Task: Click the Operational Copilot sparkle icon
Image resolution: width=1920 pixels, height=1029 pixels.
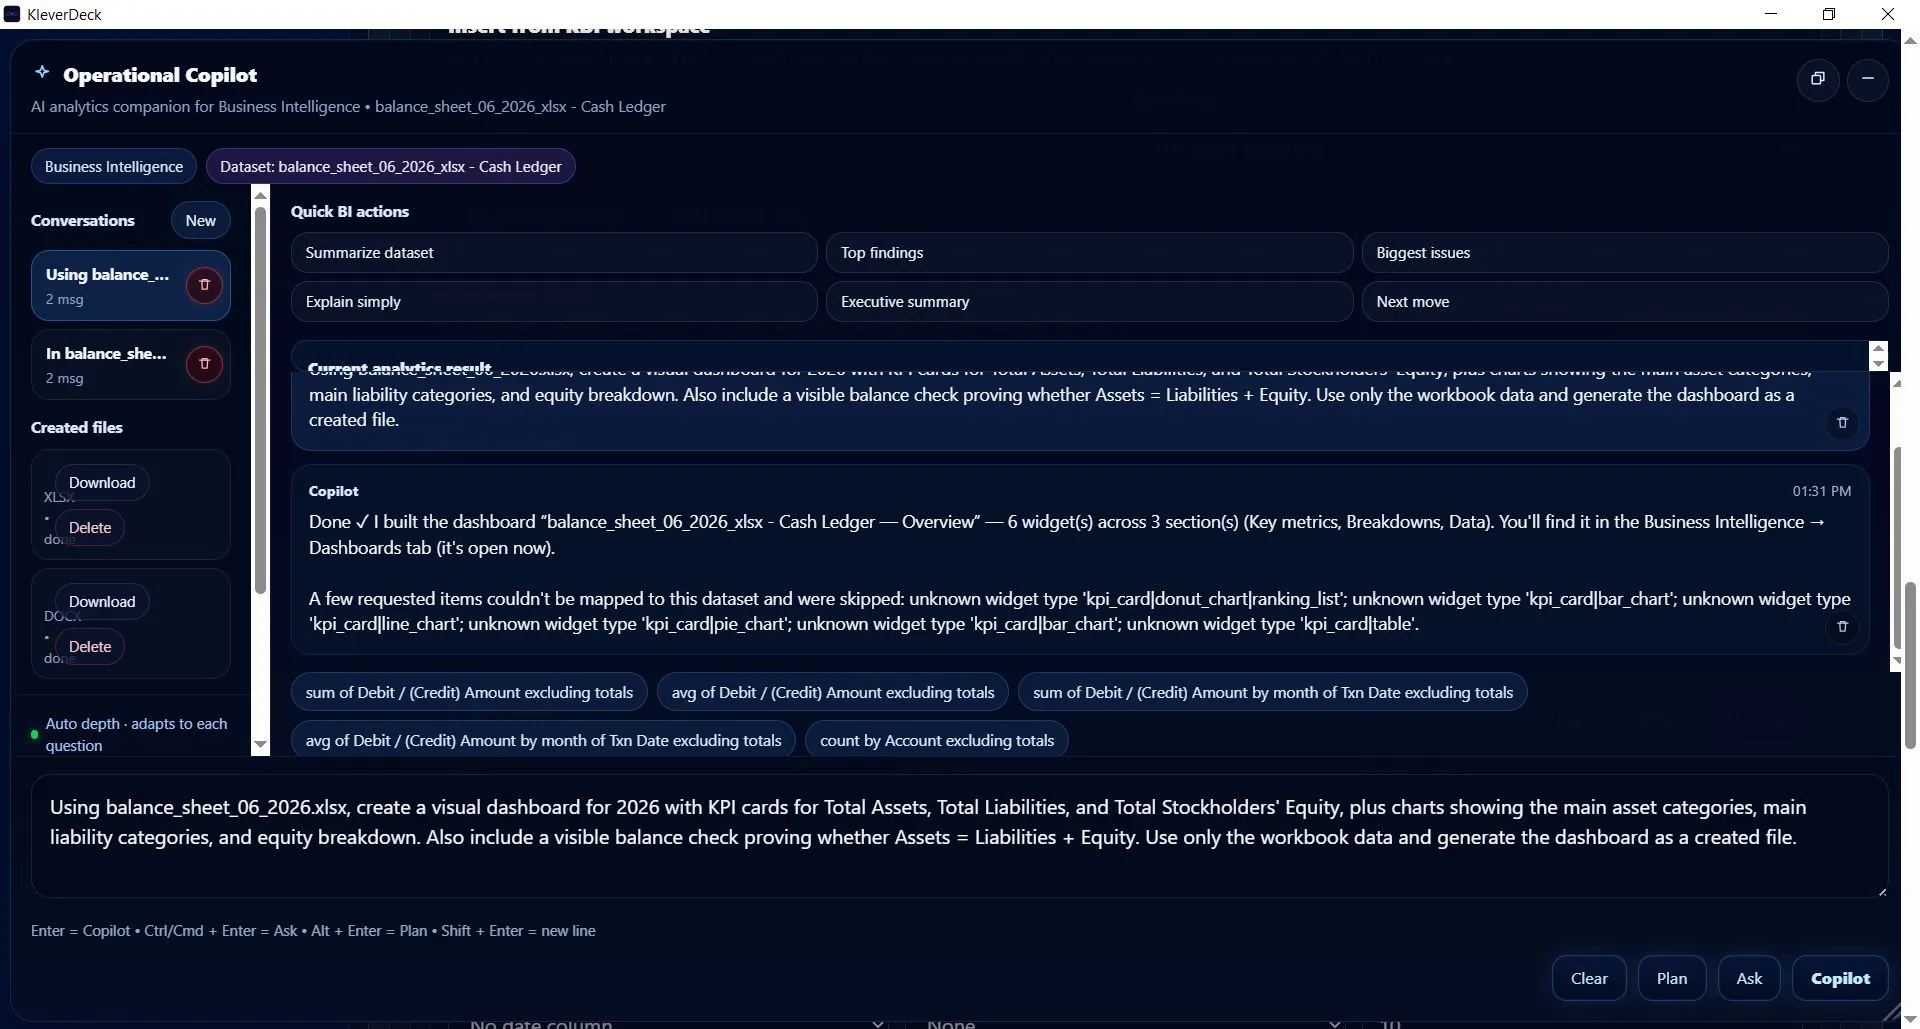Action: (42, 72)
